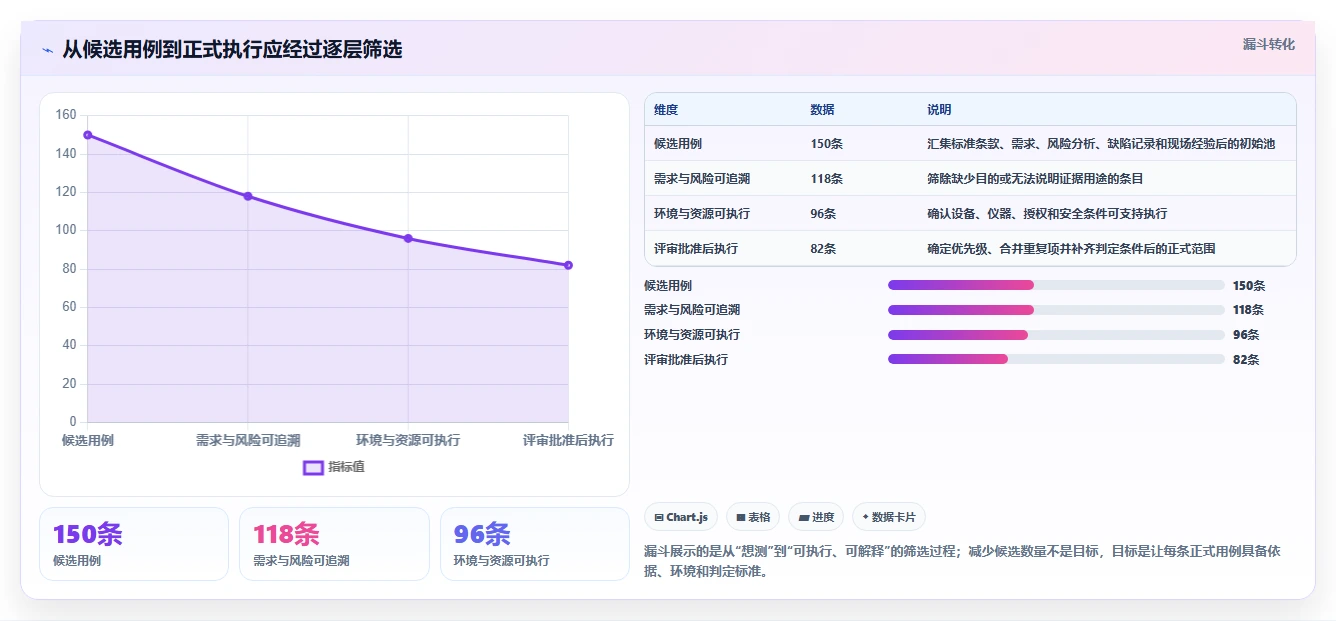Click the 160 y-axis tick label

[66, 115]
